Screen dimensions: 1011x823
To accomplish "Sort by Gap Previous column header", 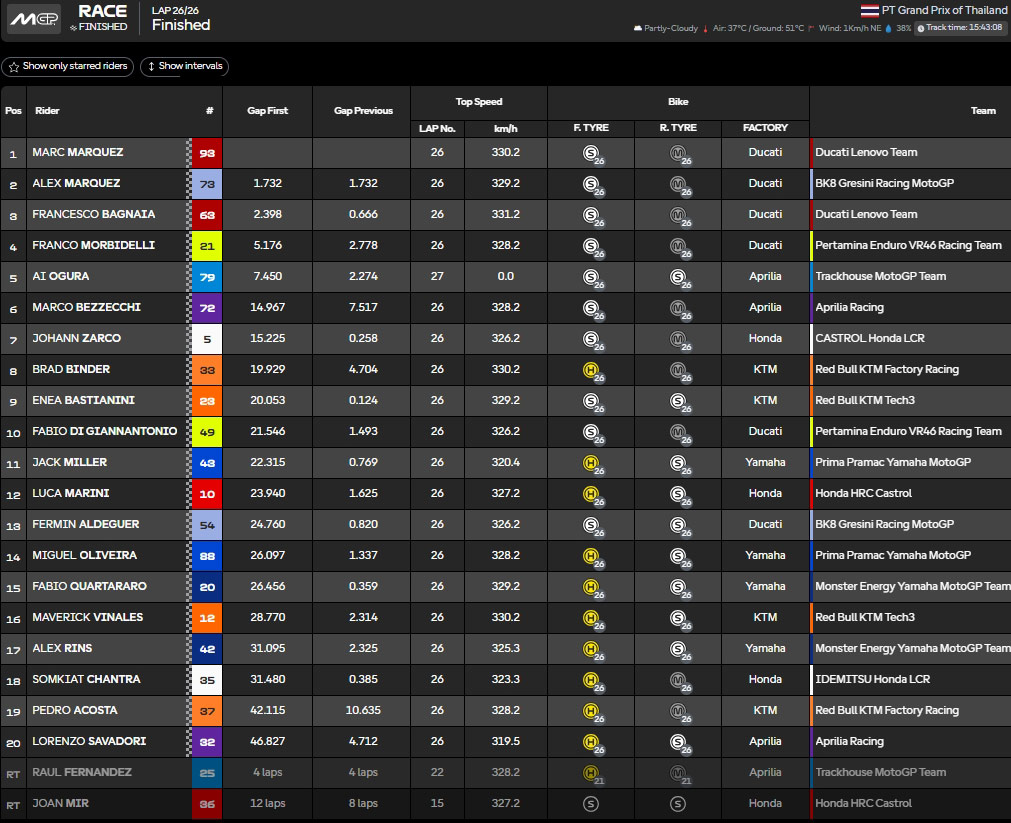I will pyautogui.click(x=363, y=111).
